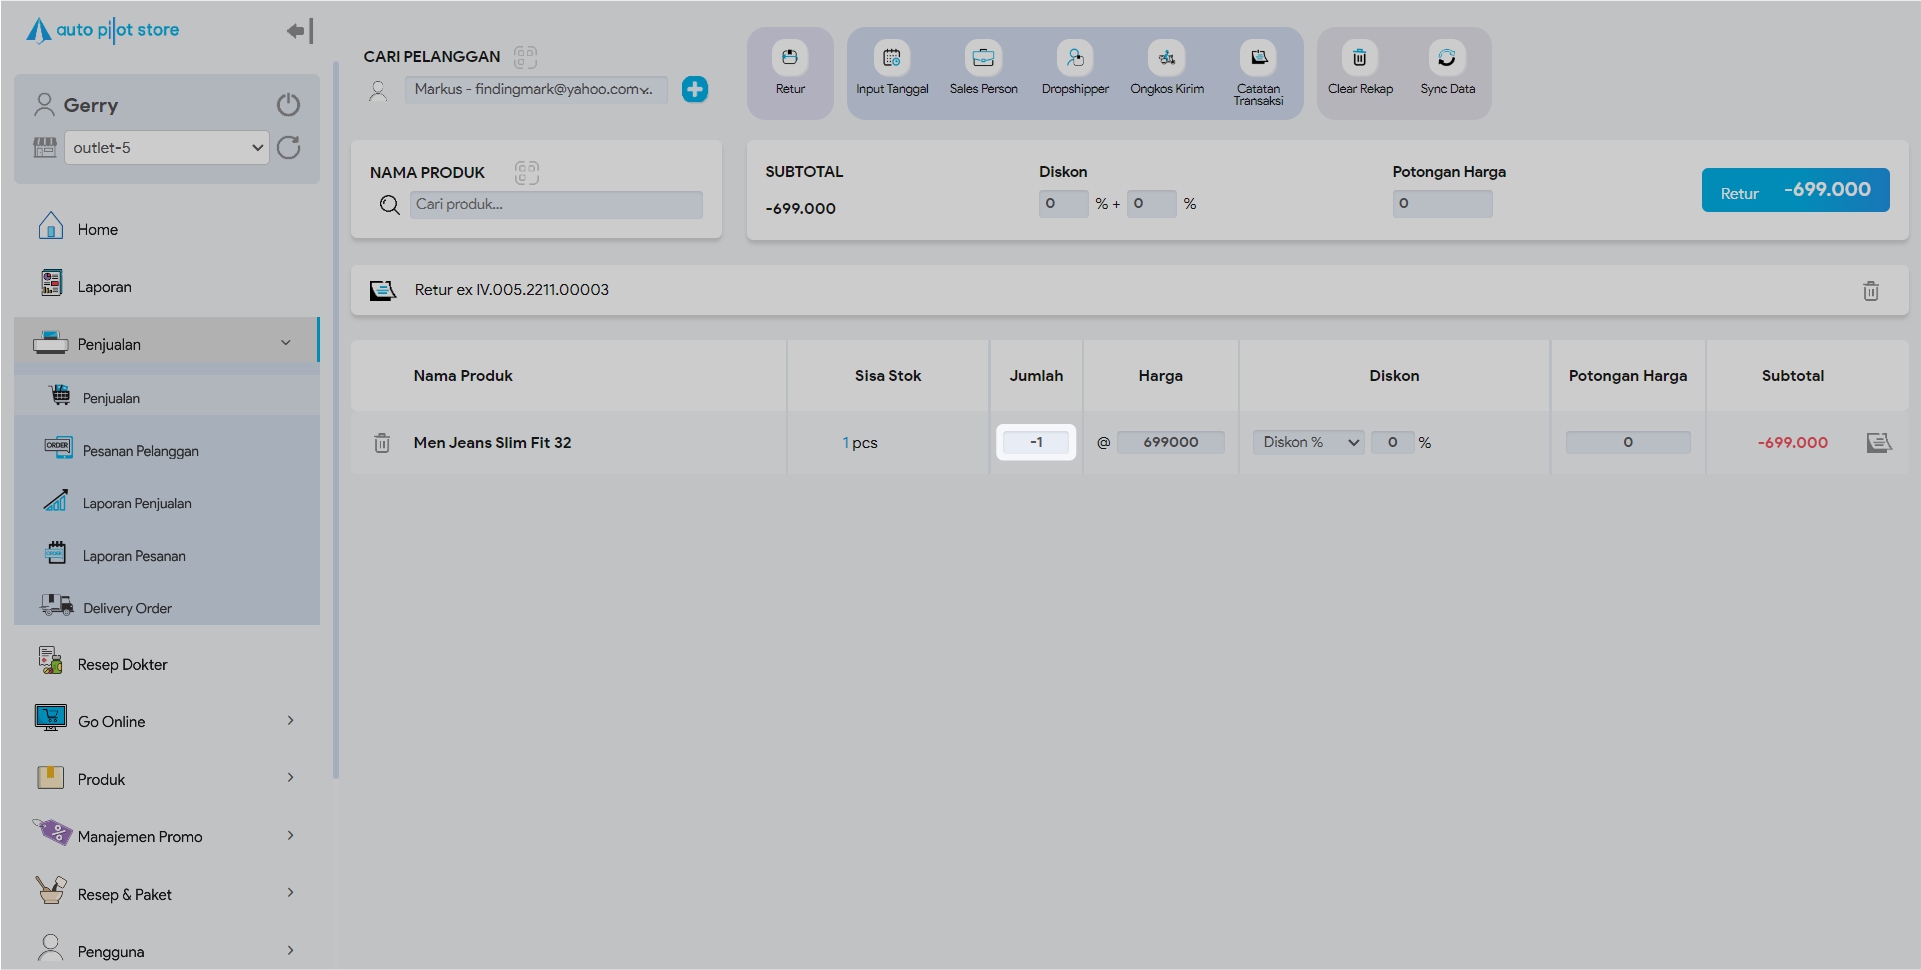This screenshot has height=970, width=1921.
Task: Delete the Men Jeans Slim Fit row
Action: coord(382,443)
